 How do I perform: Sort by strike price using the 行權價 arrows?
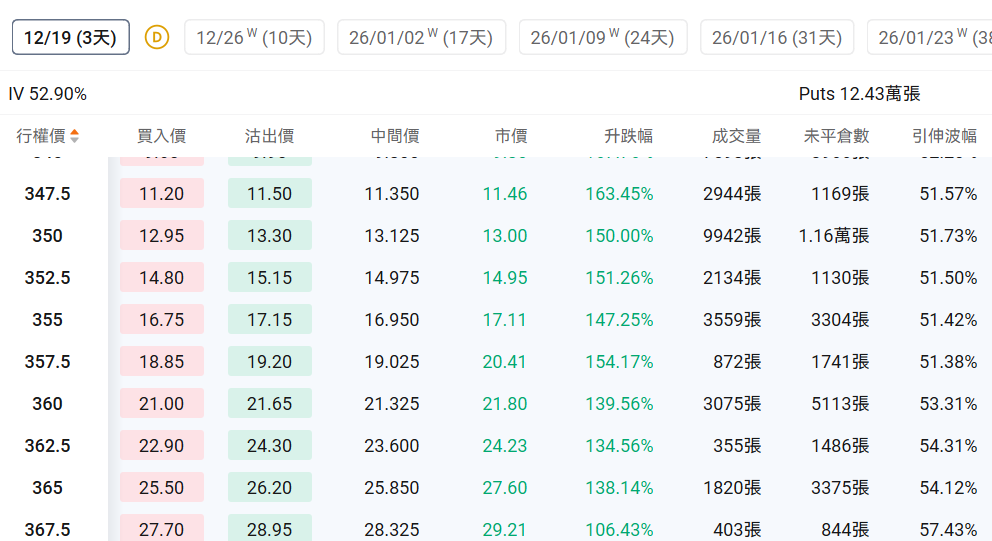(x=75, y=136)
